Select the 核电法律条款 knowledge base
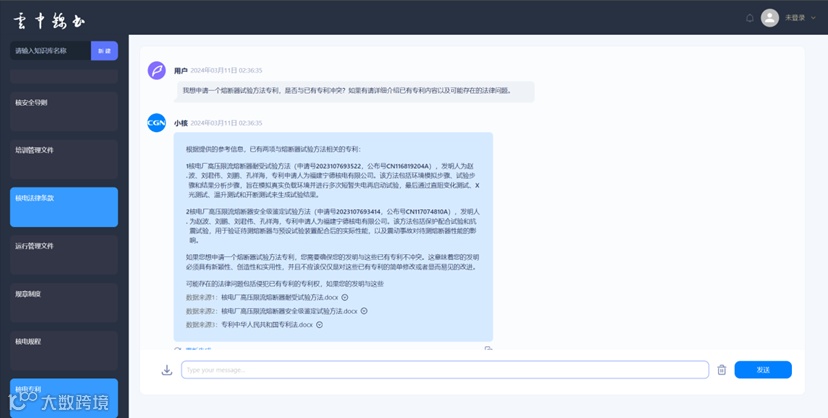 pyautogui.click(x=64, y=207)
